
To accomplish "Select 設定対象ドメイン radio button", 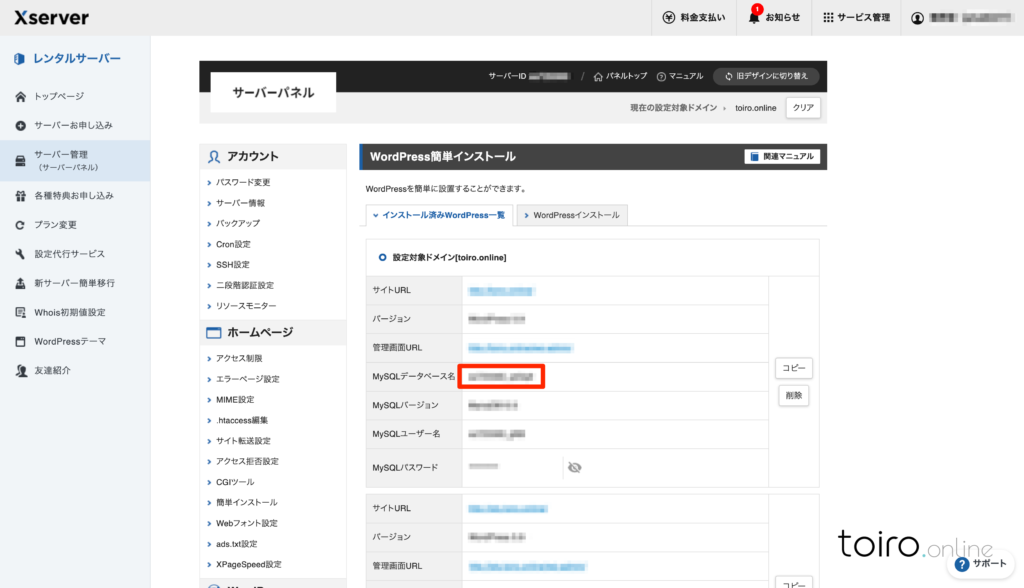I will coord(382,257).
